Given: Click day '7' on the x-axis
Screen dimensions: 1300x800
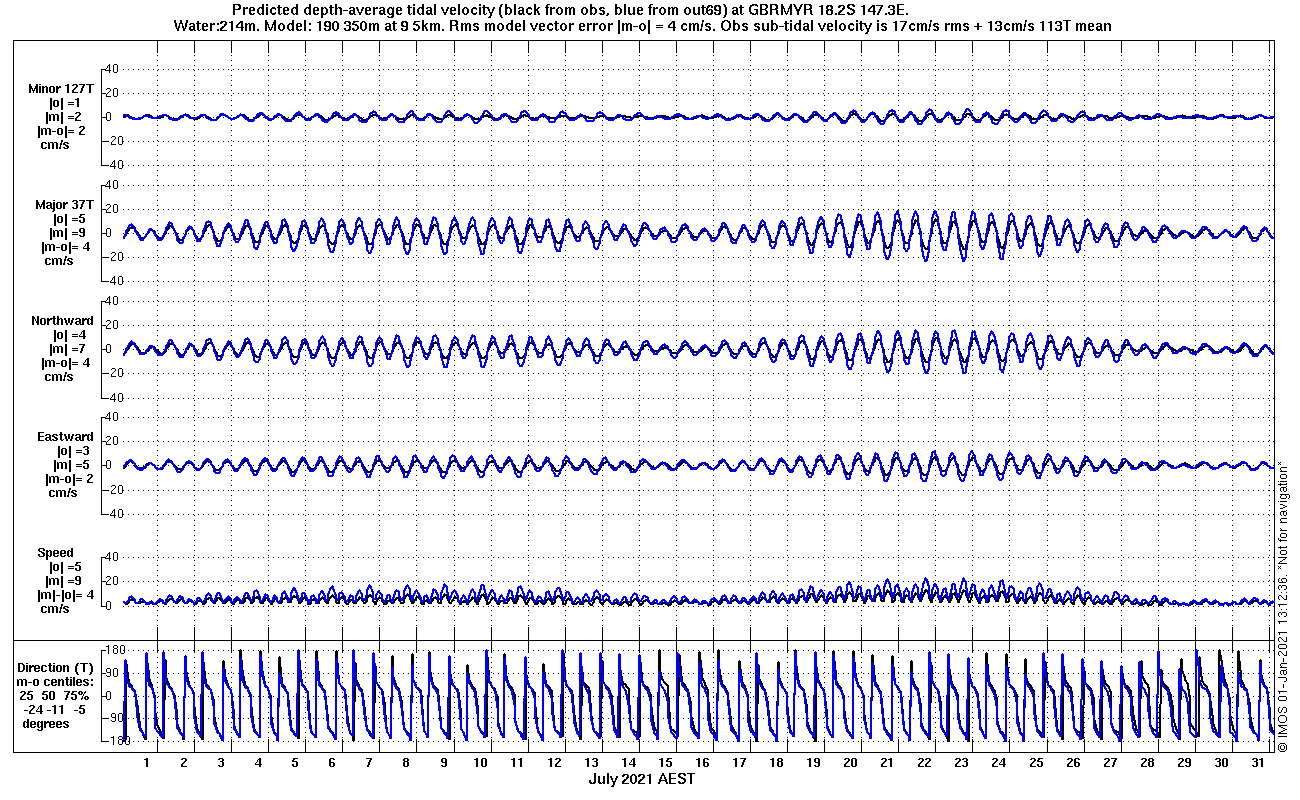Looking at the screenshot, I should [369, 763].
